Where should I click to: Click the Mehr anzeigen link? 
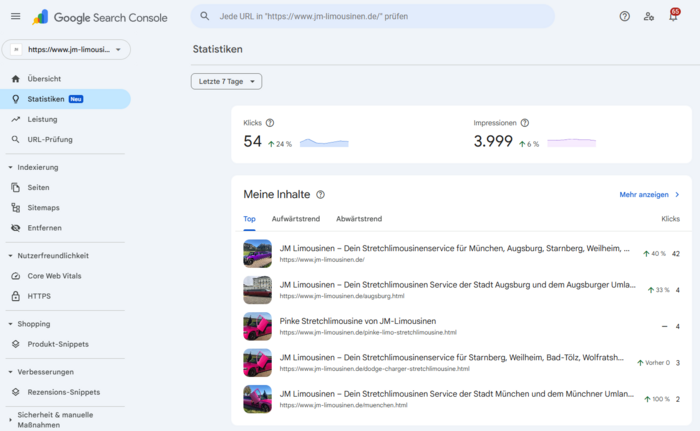pyautogui.click(x=644, y=195)
